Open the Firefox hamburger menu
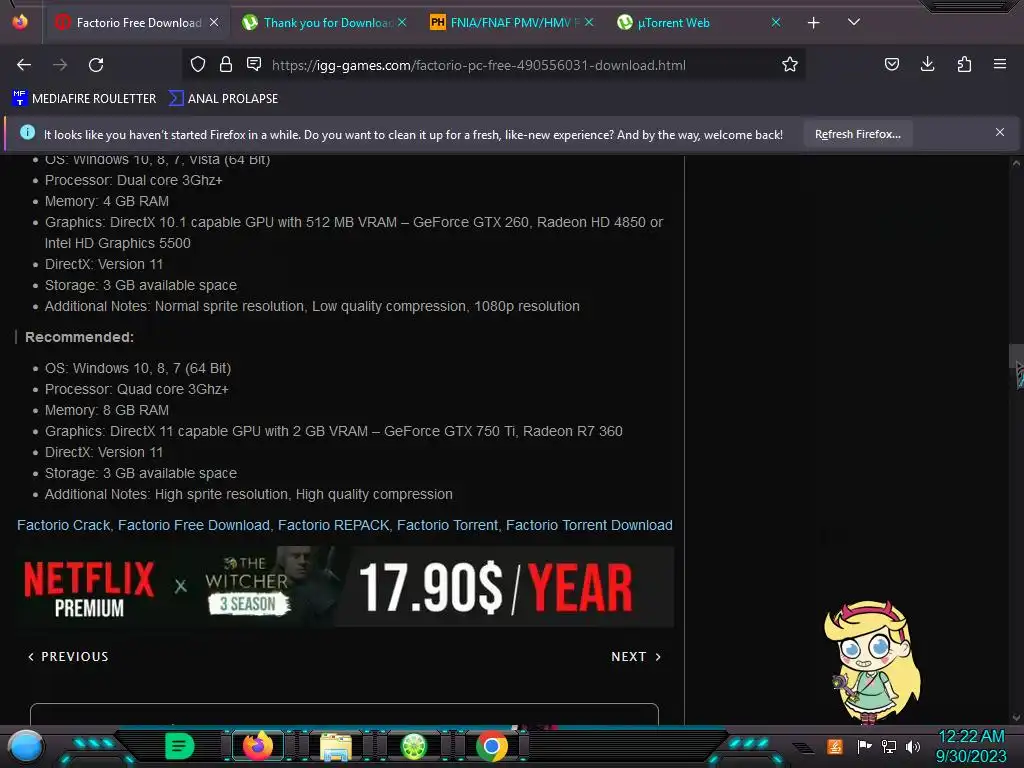 999,64
